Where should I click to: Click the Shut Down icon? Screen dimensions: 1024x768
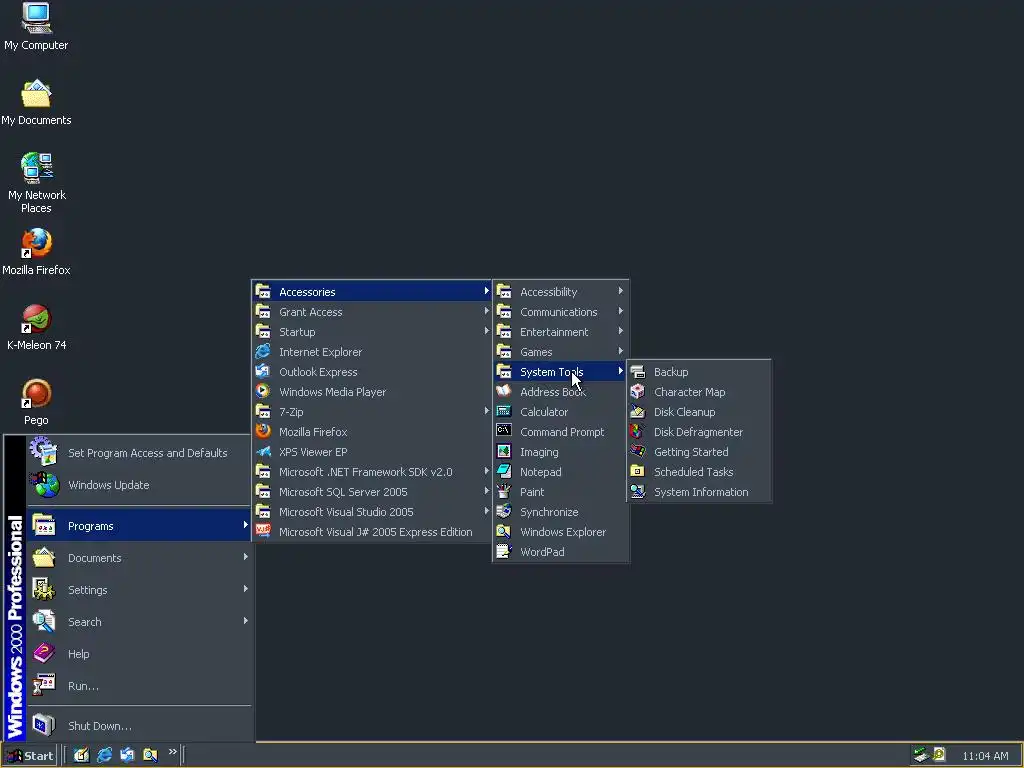44,725
